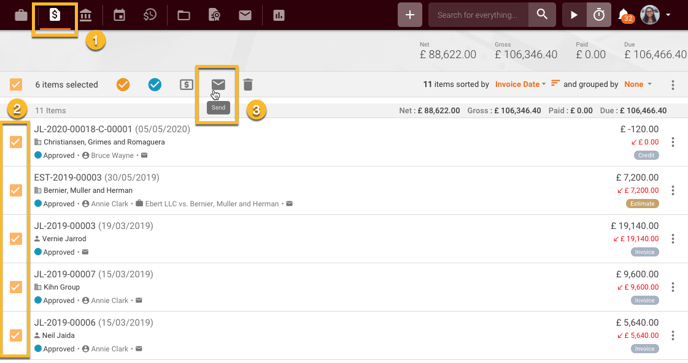The image size is (688, 363).
Task: Open the calendar icon in top bar
Action: pos(119,15)
